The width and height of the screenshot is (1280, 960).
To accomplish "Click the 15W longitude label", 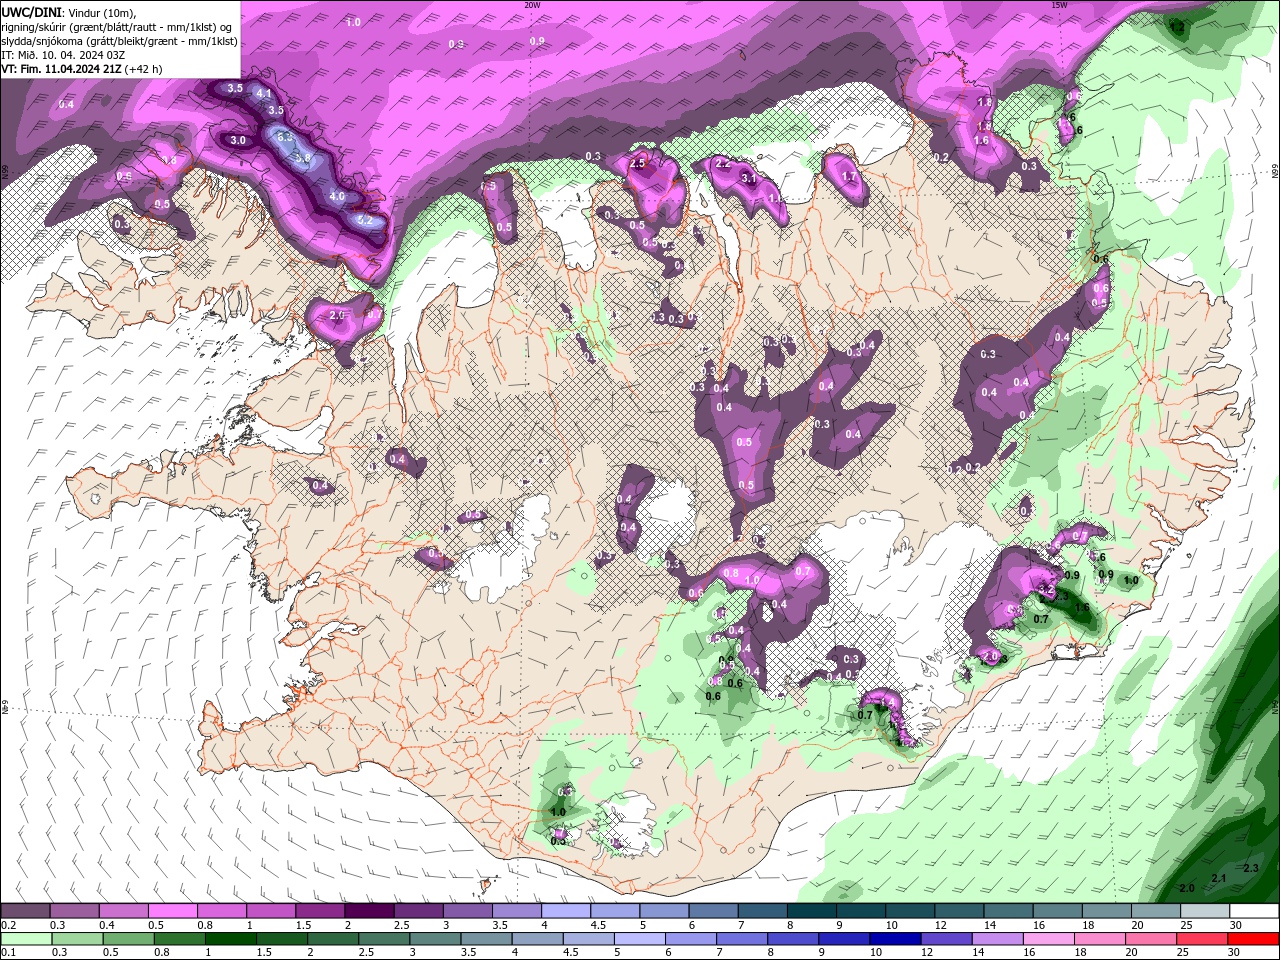I will 1059,4.
